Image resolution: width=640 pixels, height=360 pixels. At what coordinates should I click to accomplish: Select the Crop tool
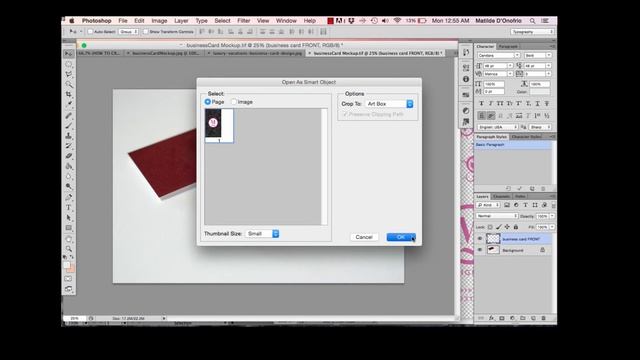click(69, 95)
